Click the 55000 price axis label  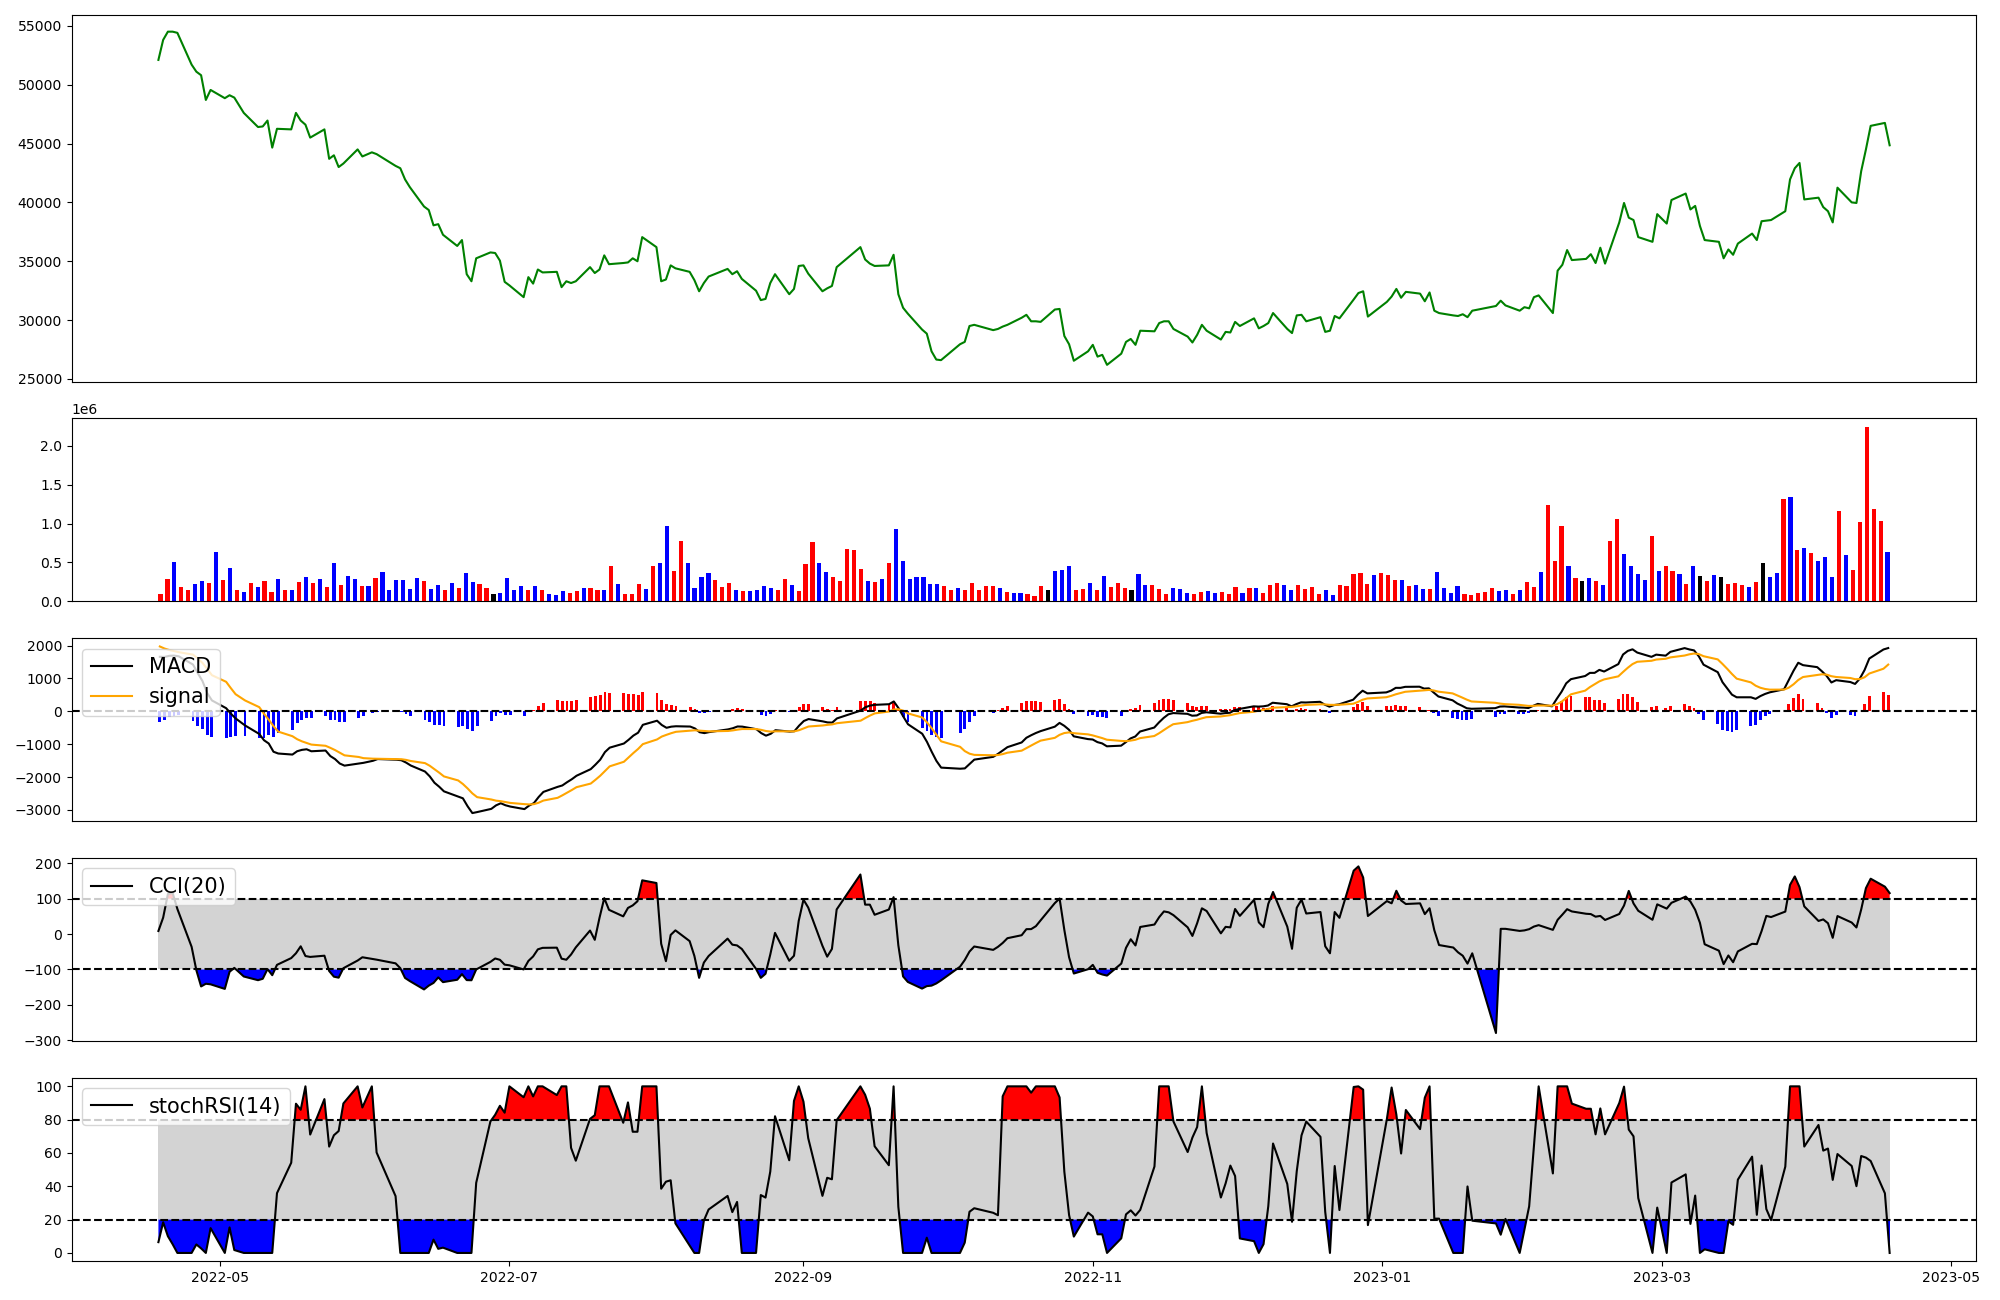[40, 26]
